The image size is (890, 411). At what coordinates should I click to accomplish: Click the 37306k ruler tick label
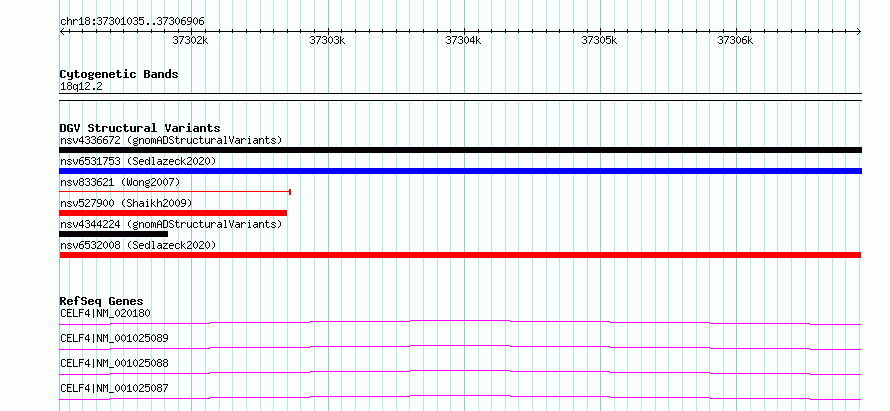pyautogui.click(x=736, y=40)
